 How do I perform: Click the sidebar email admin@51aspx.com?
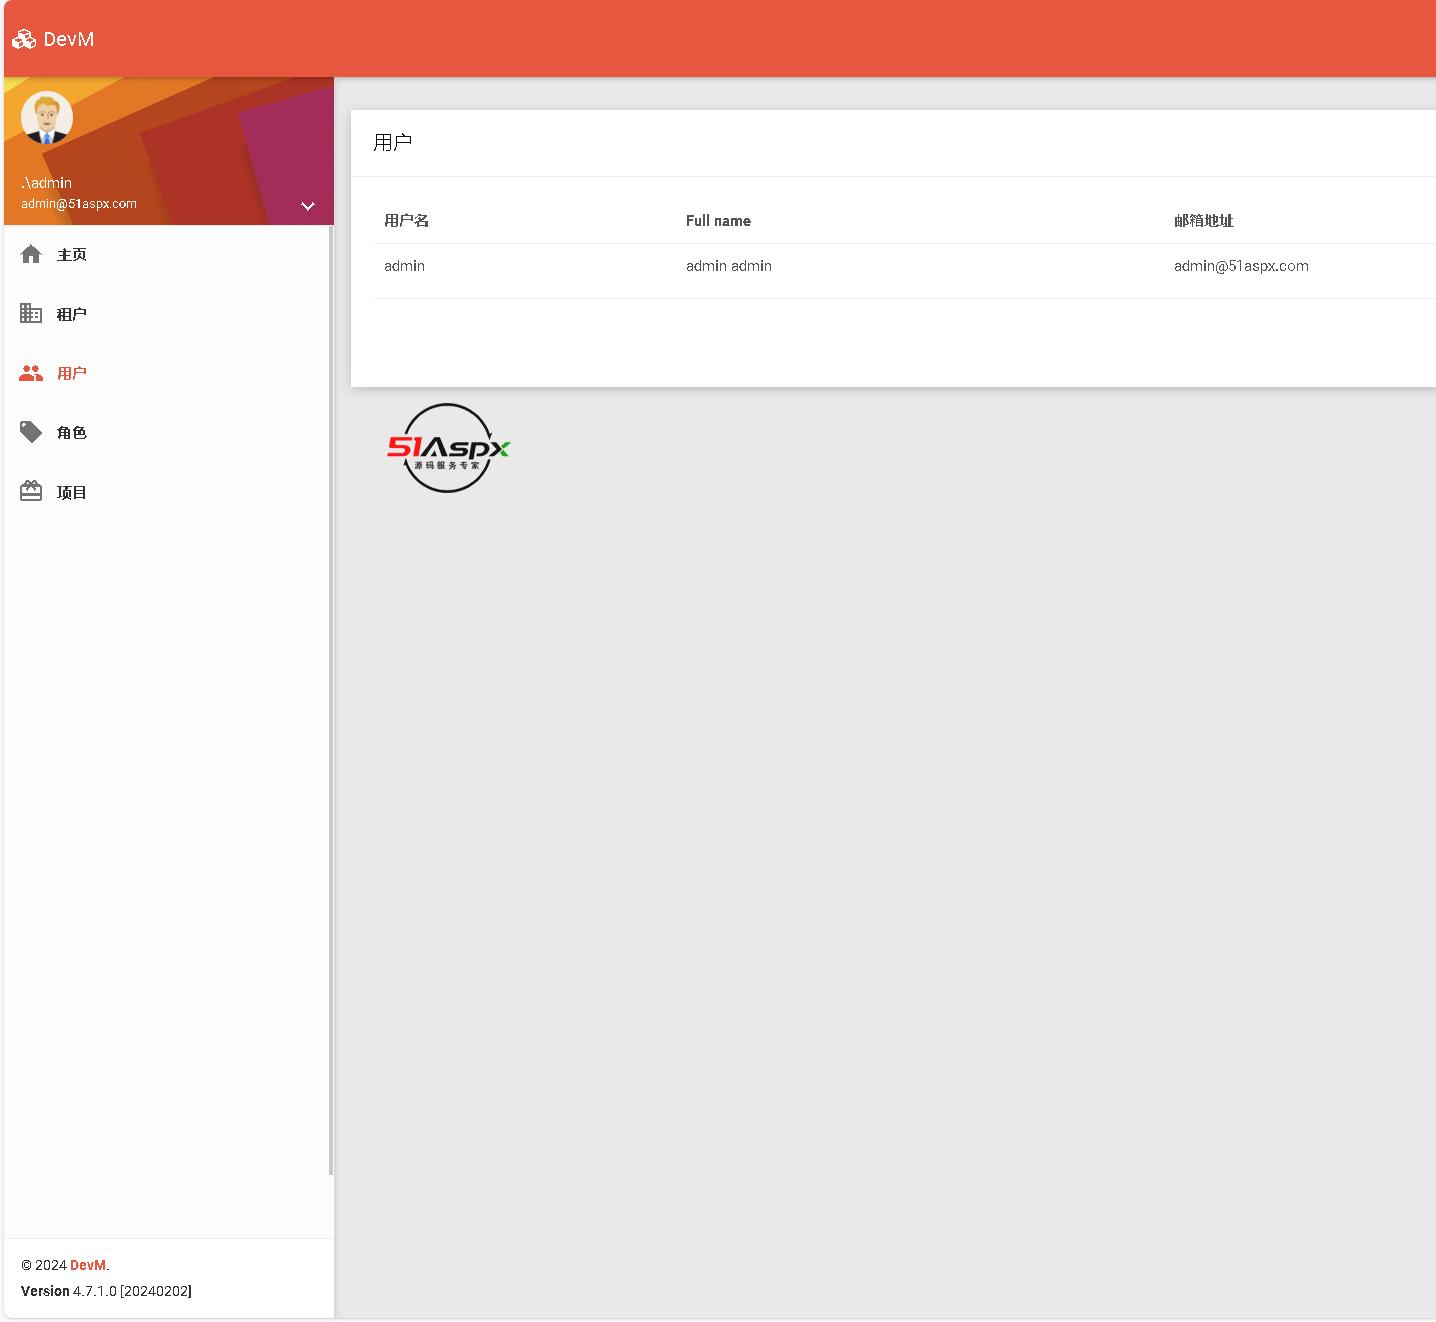click(x=79, y=204)
